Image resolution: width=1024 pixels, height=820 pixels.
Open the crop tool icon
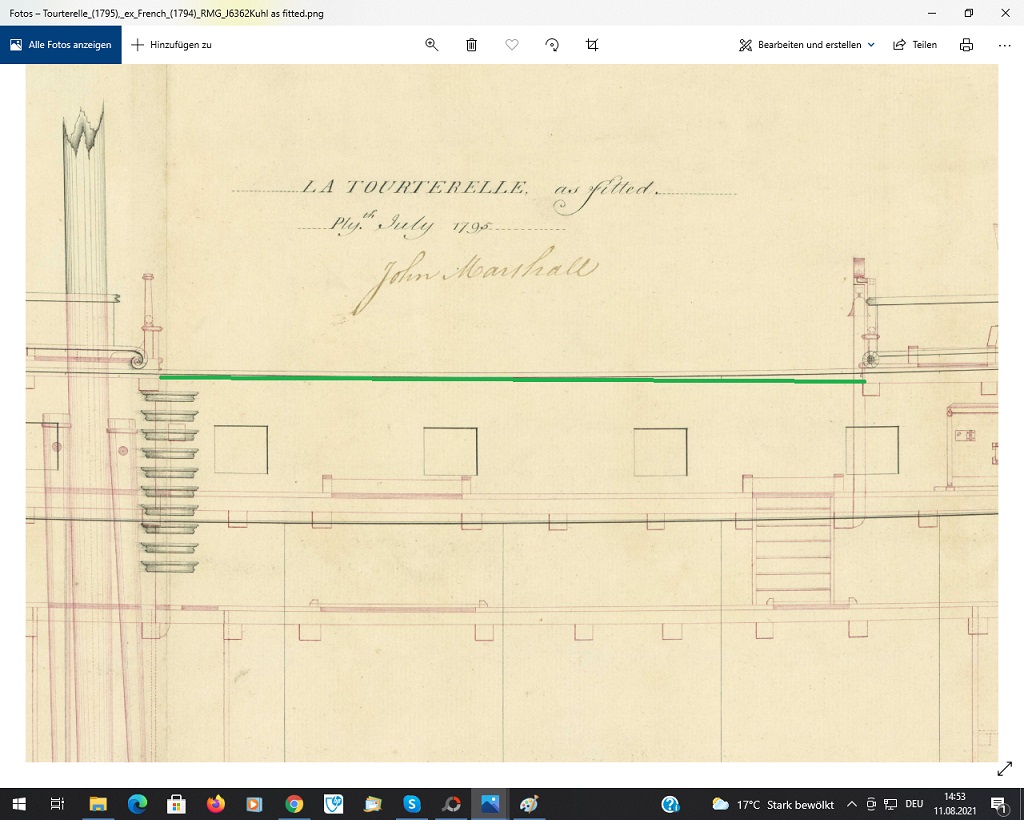point(592,44)
